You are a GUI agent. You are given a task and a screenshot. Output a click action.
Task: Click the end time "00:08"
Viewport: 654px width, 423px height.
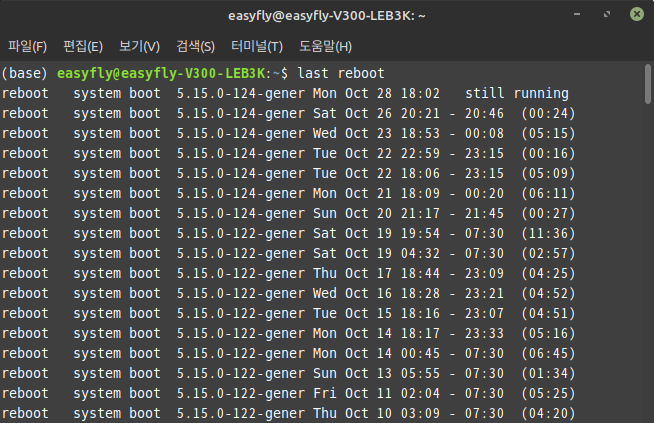tap(484, 133)
